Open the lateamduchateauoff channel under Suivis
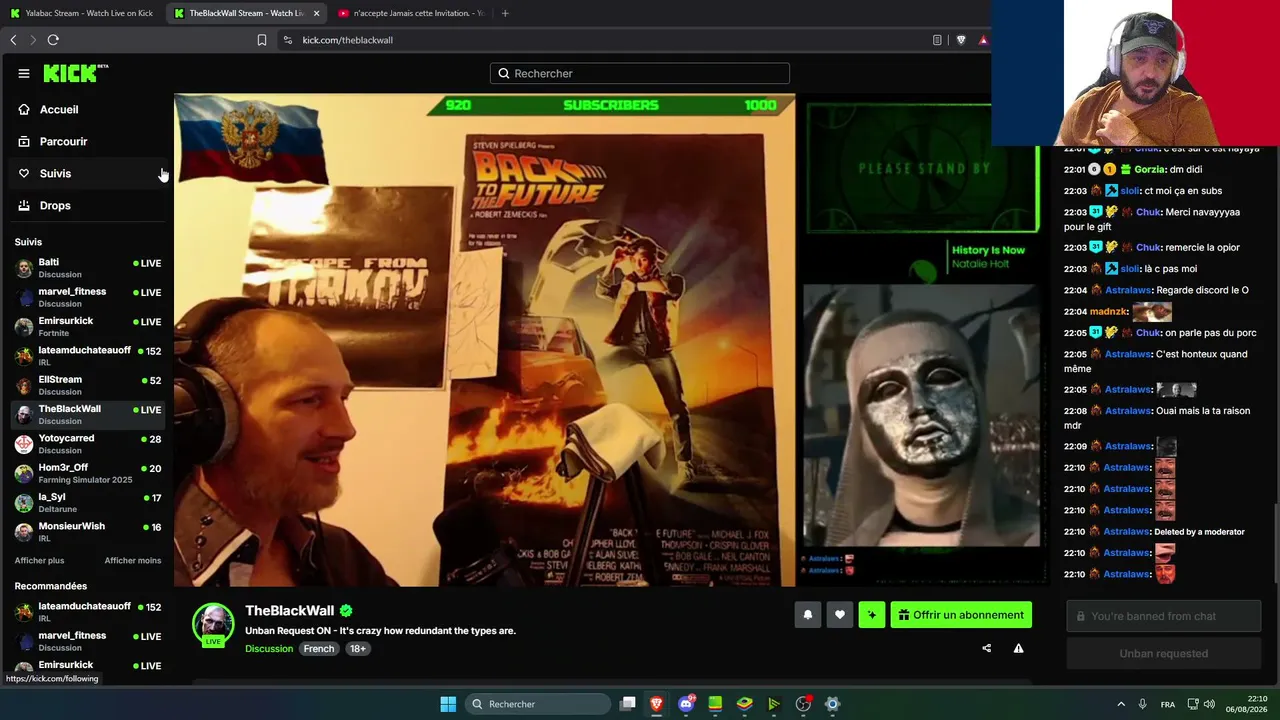Image resolution: width=1280 pixels, height=720 pixels. pos(88,356)
